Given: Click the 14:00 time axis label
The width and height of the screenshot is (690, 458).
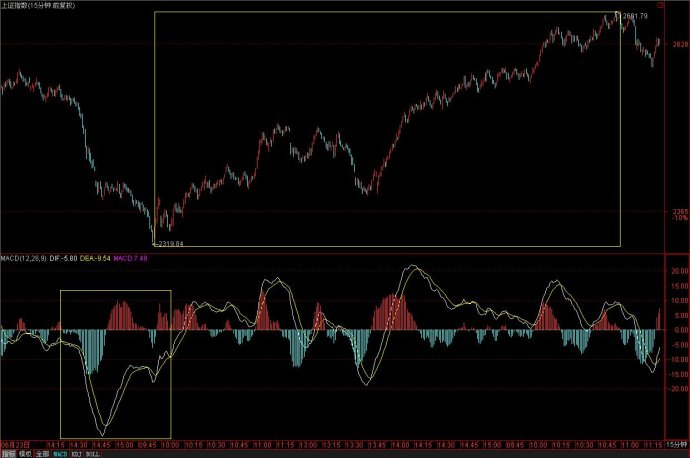Looking at the screenshot, I should pos(400,445).
